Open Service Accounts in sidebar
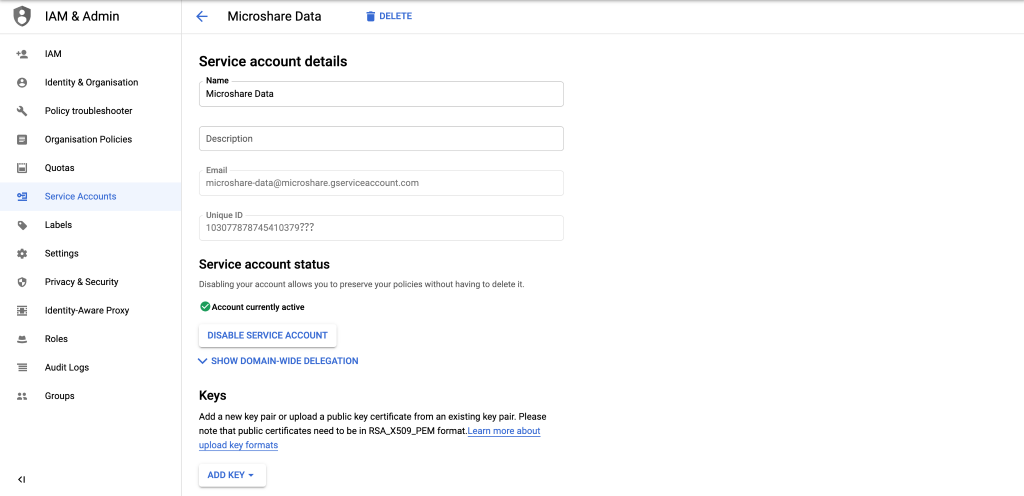The width and height of the screenshot is (1024, 496). click(80, 197)
